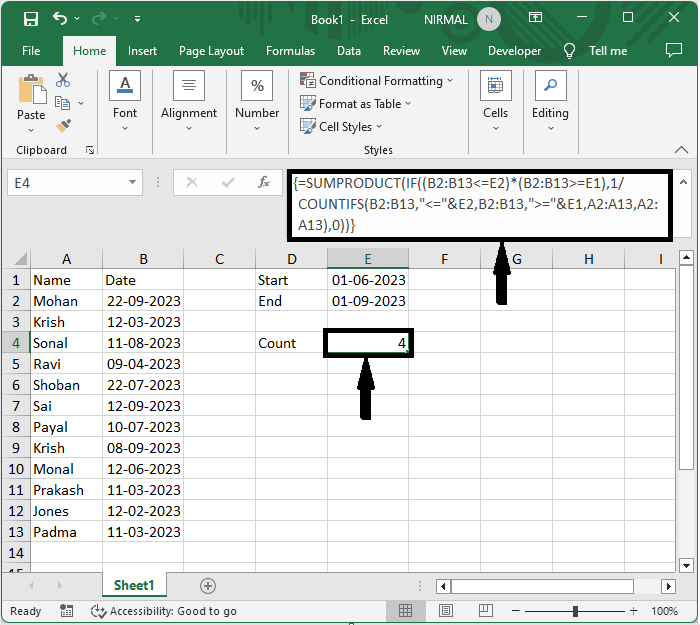Open the Format as Table menu

[x=356, y=104]
